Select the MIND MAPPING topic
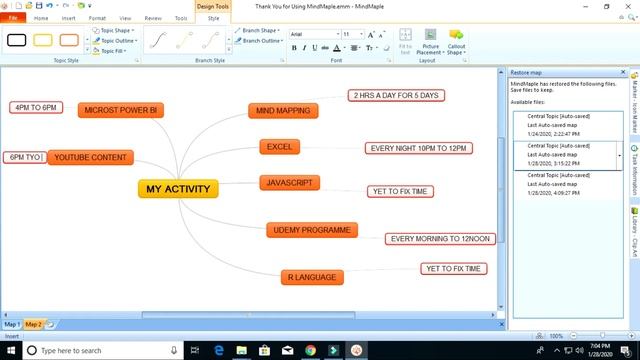The width and height of the screenshot is (640, 360). click(283, 111)
